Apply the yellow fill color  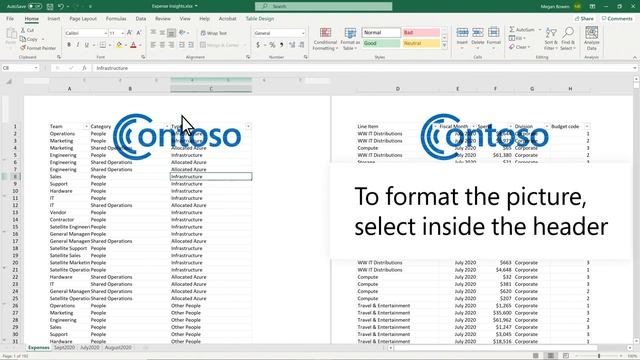119,45
